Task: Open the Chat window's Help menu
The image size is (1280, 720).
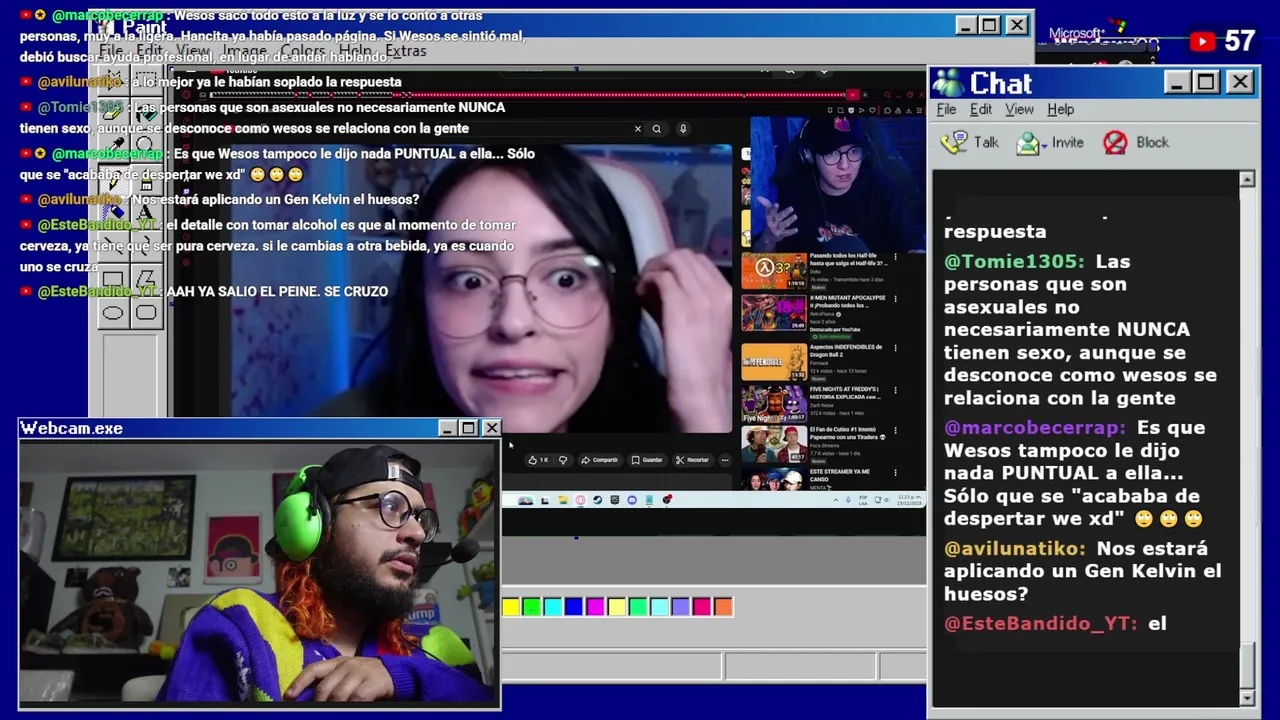Action: tap(1061, 109)
